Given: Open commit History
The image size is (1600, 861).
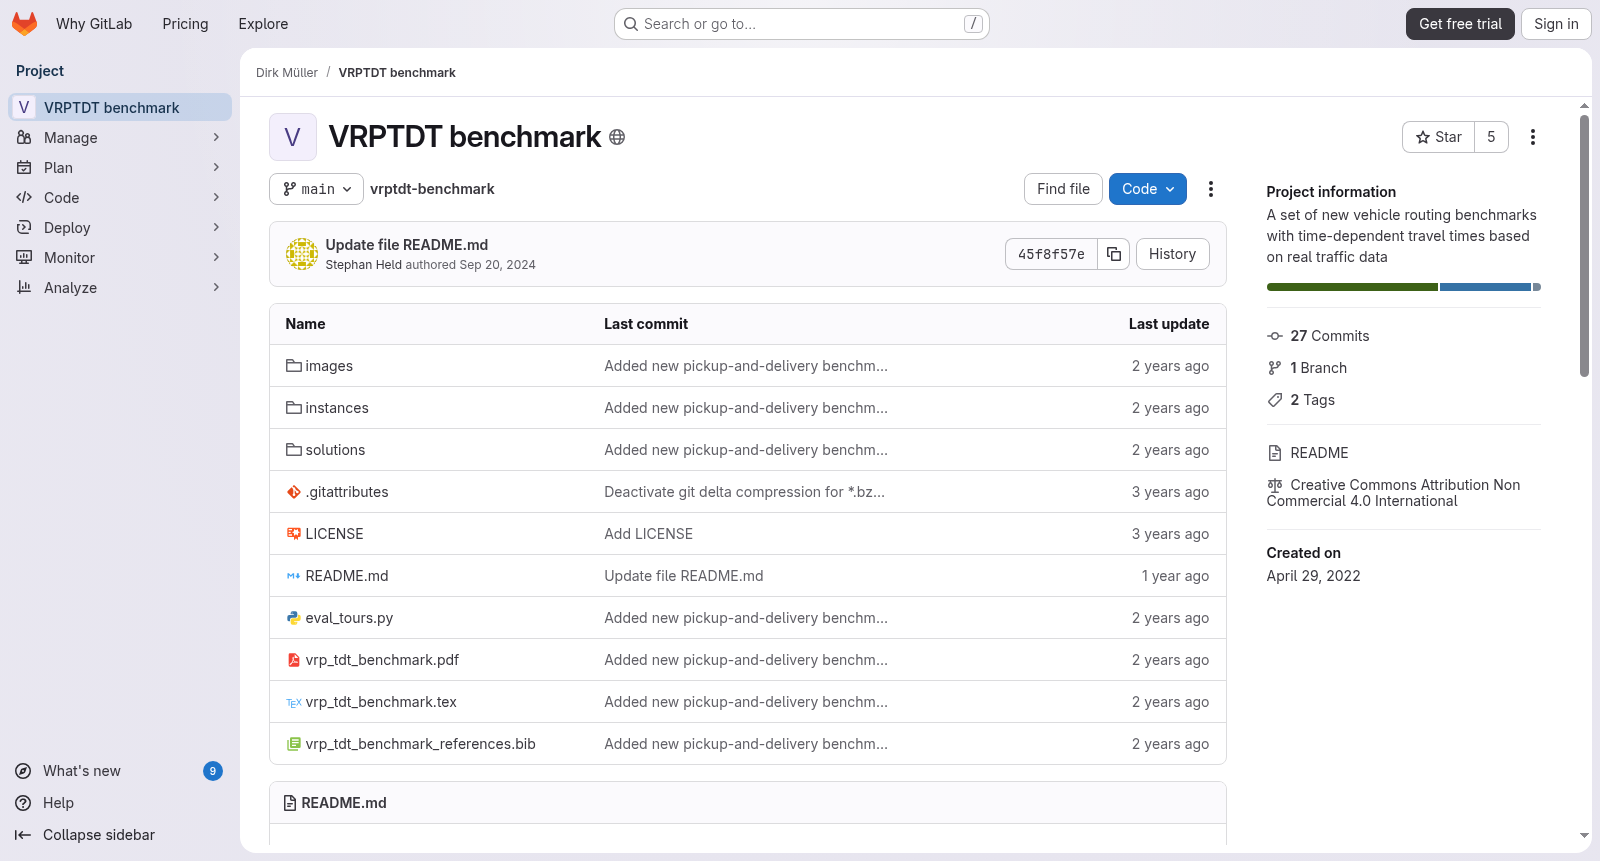Looking at the screenshot, I should coord(1172,254).
